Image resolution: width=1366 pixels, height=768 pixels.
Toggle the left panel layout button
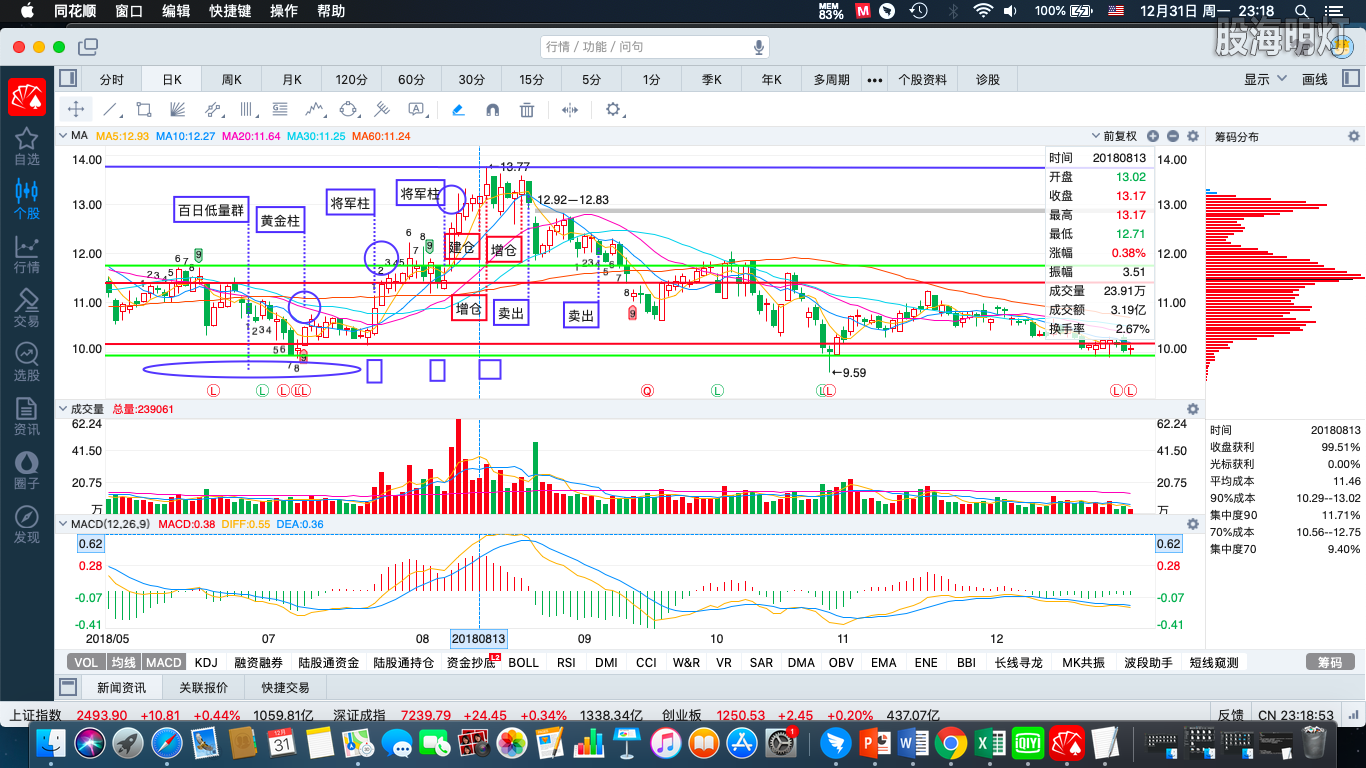[68, 79]
